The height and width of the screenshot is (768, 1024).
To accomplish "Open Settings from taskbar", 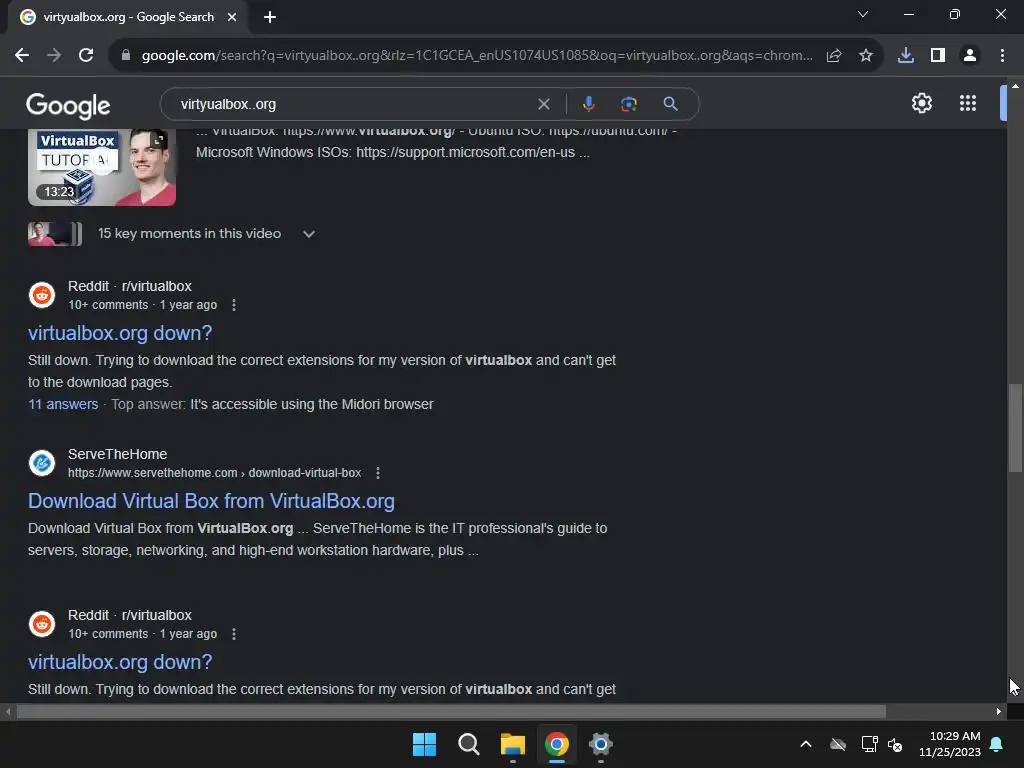I will click(600, 744).
